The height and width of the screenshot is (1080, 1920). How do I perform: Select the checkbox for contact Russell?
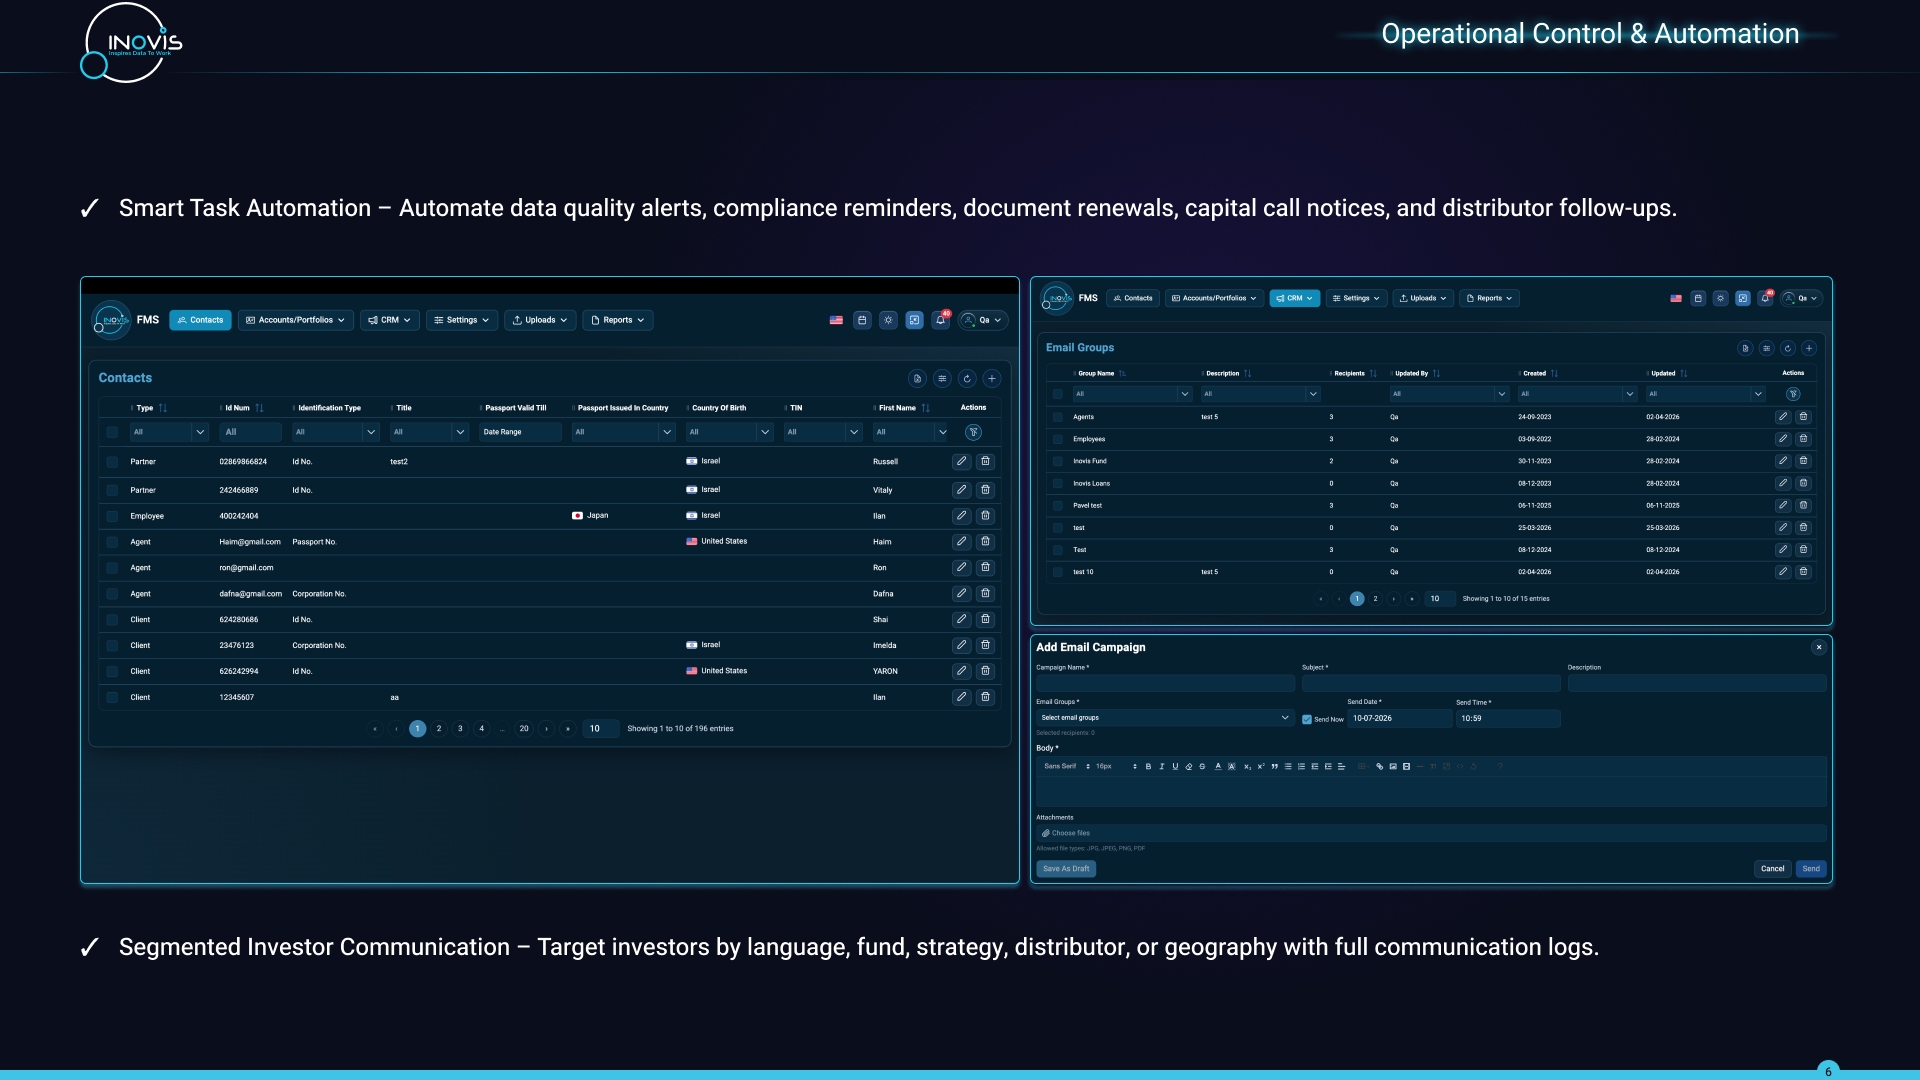pos(112,462)
